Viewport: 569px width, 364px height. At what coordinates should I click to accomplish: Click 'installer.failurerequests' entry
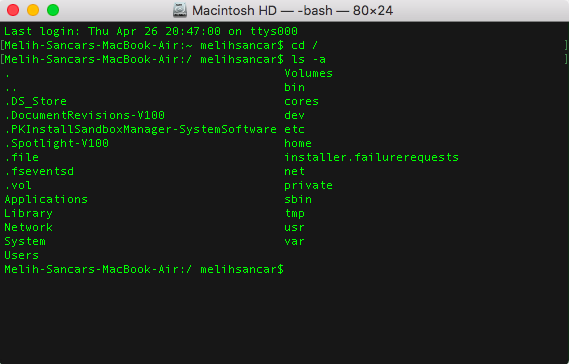click(372, 157)
